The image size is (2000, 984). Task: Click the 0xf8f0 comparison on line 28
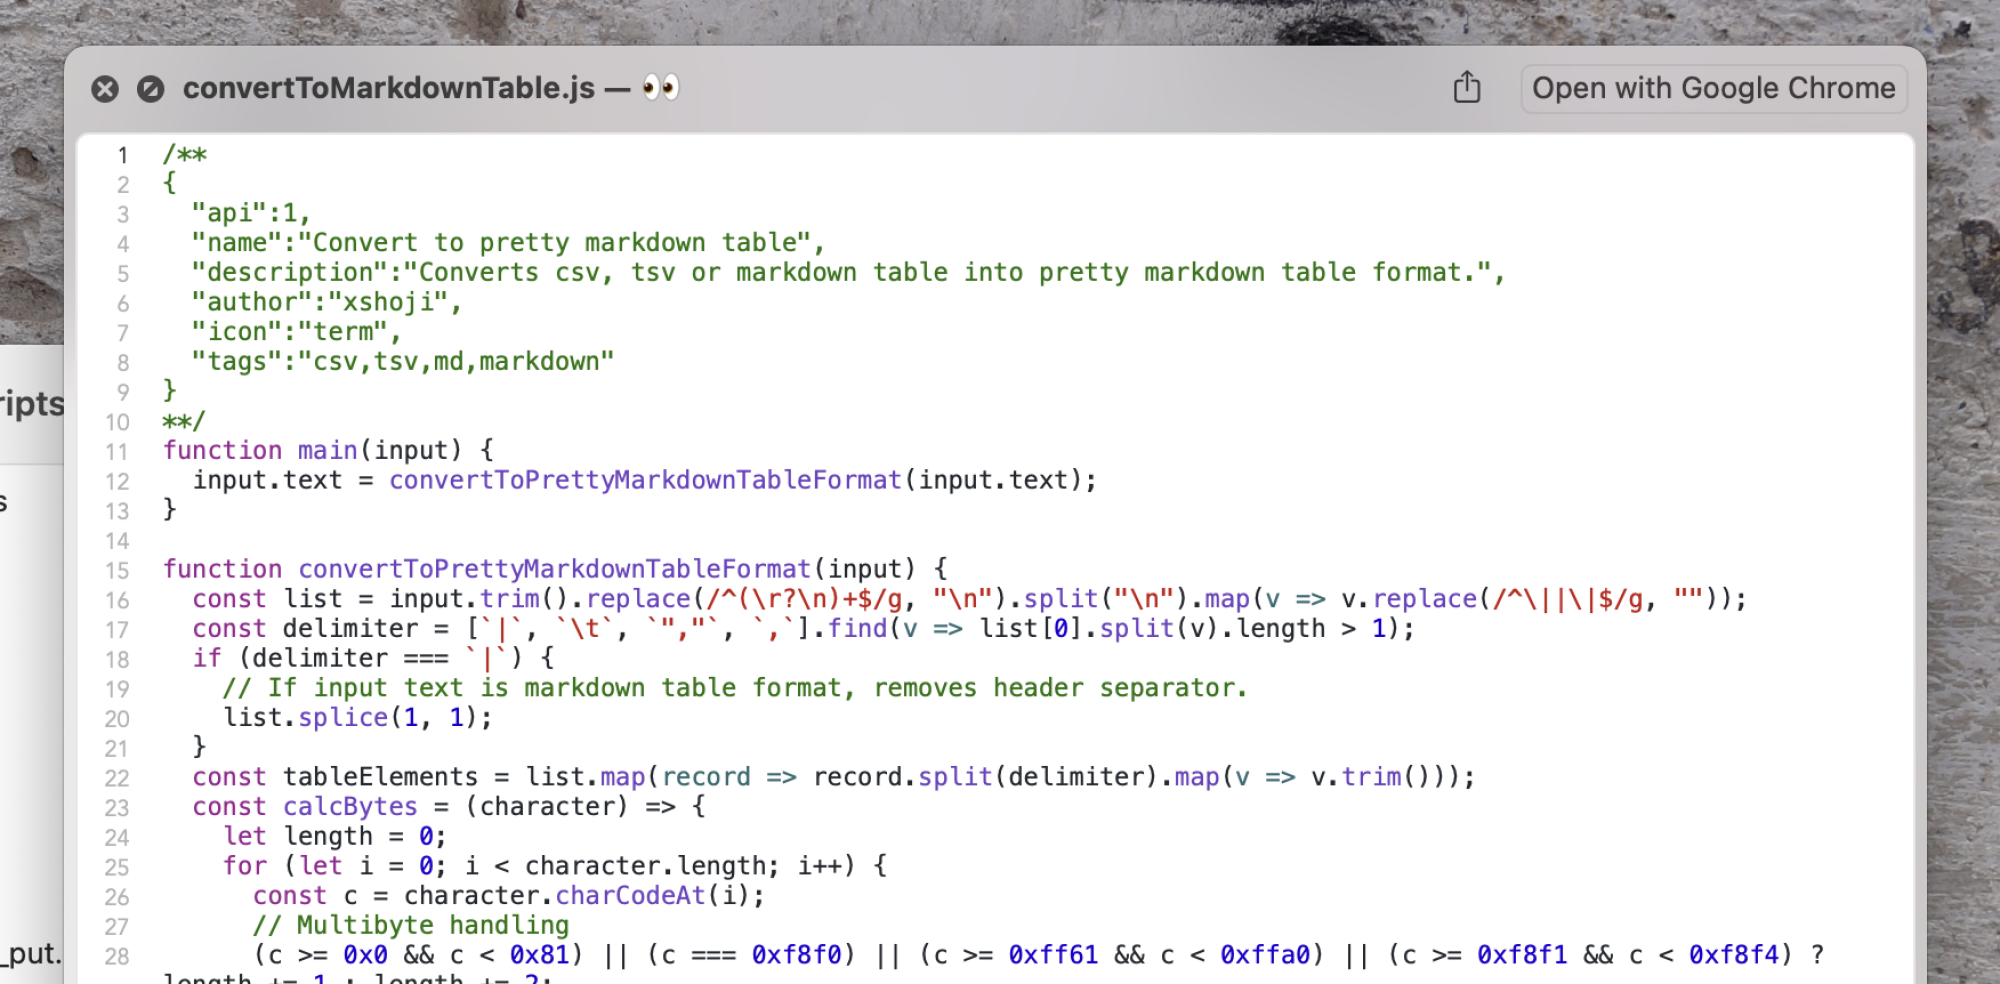pyautogui.click(x=752, y=955)
